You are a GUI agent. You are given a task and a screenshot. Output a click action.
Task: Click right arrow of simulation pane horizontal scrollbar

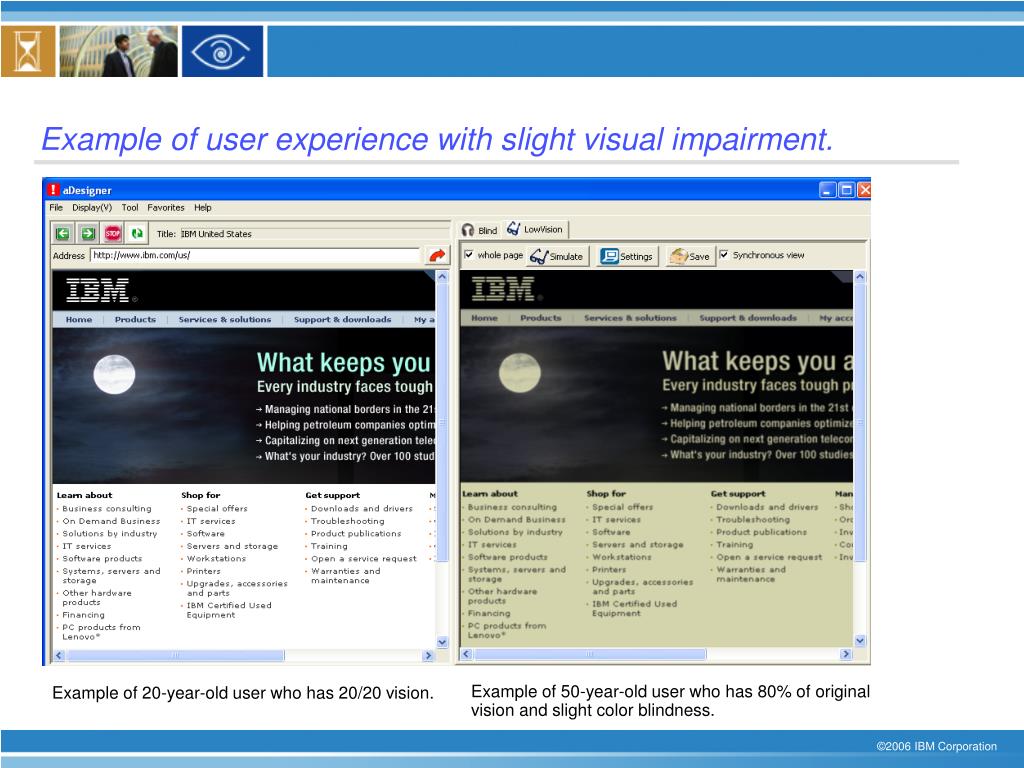pyautogui.click(x=846, y=654)
